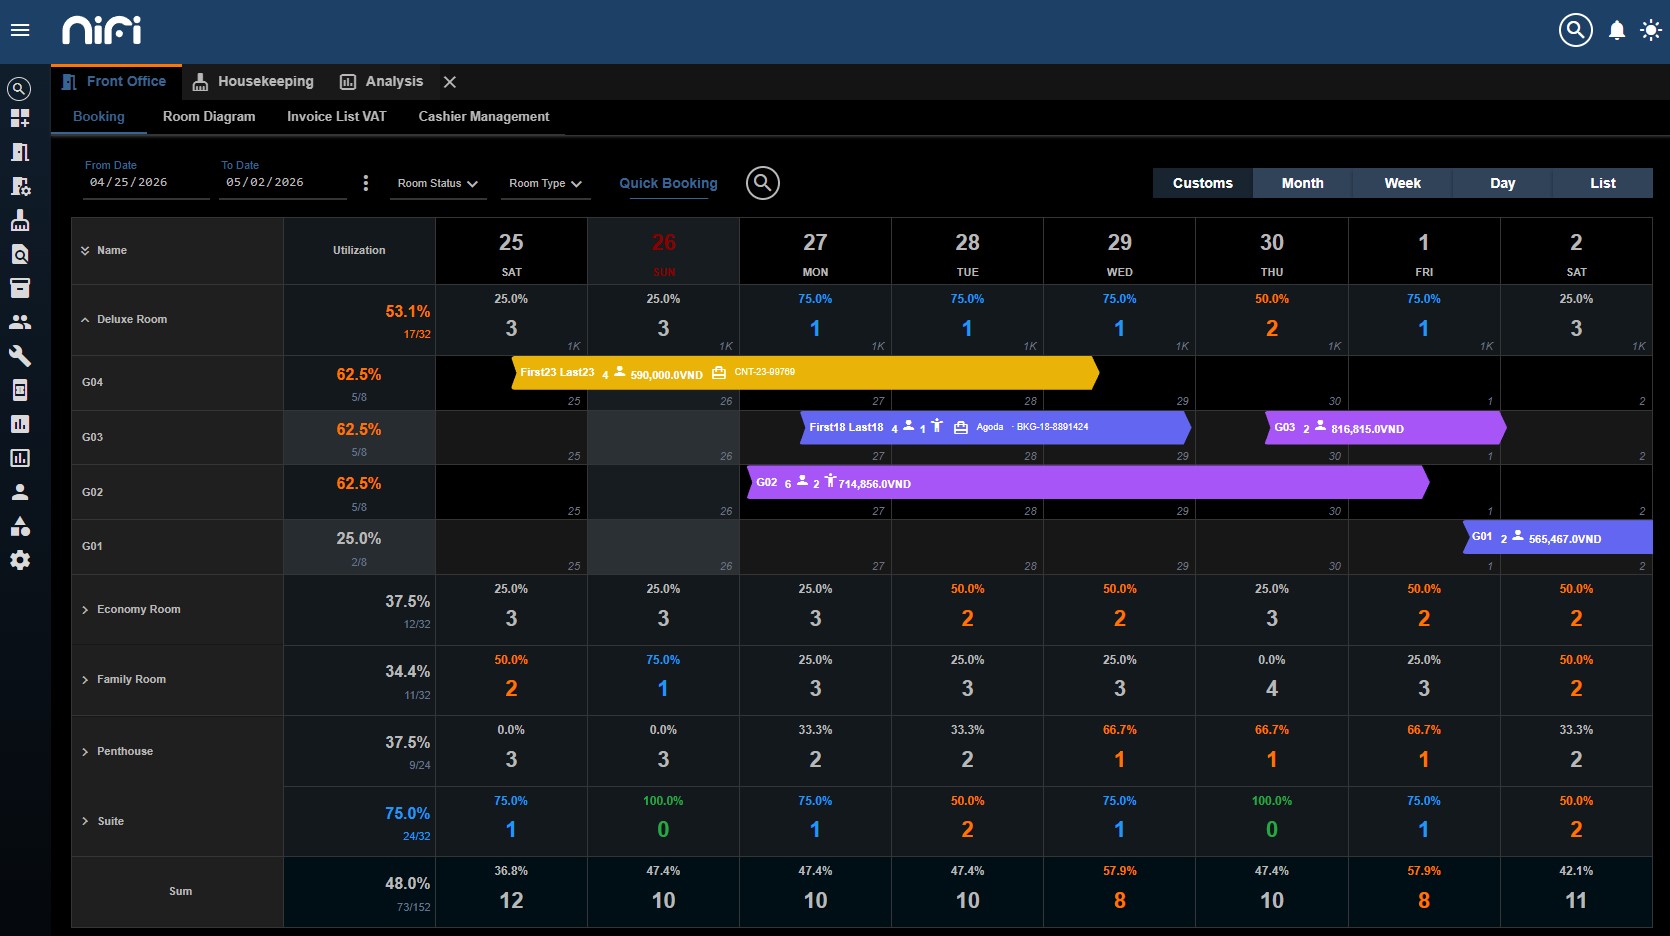This screenshot has height=936, width=1670.
Task: Click Quick Booking link
Action: (x=668, y=184)
